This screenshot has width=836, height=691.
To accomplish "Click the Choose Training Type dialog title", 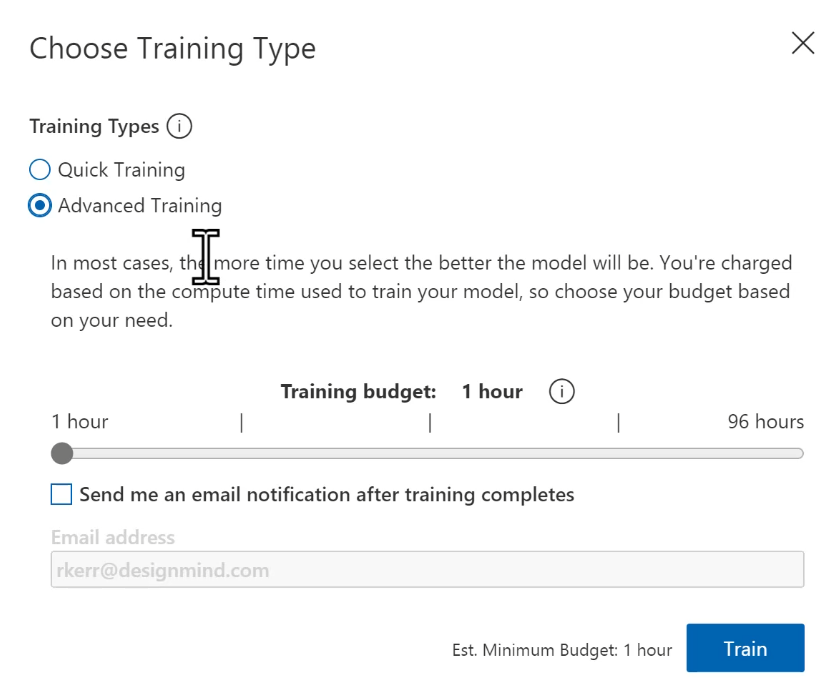I will [172, 48].
